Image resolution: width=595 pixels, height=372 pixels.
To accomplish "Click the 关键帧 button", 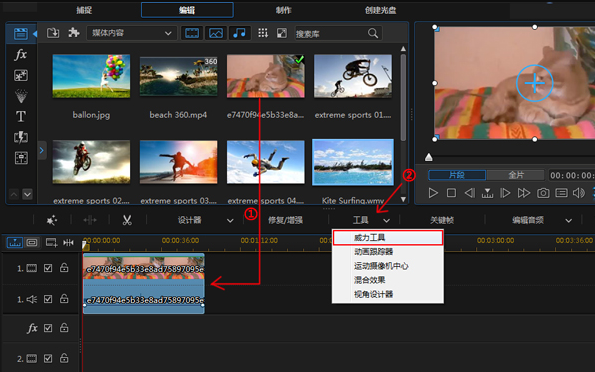I will click(442, 220).
